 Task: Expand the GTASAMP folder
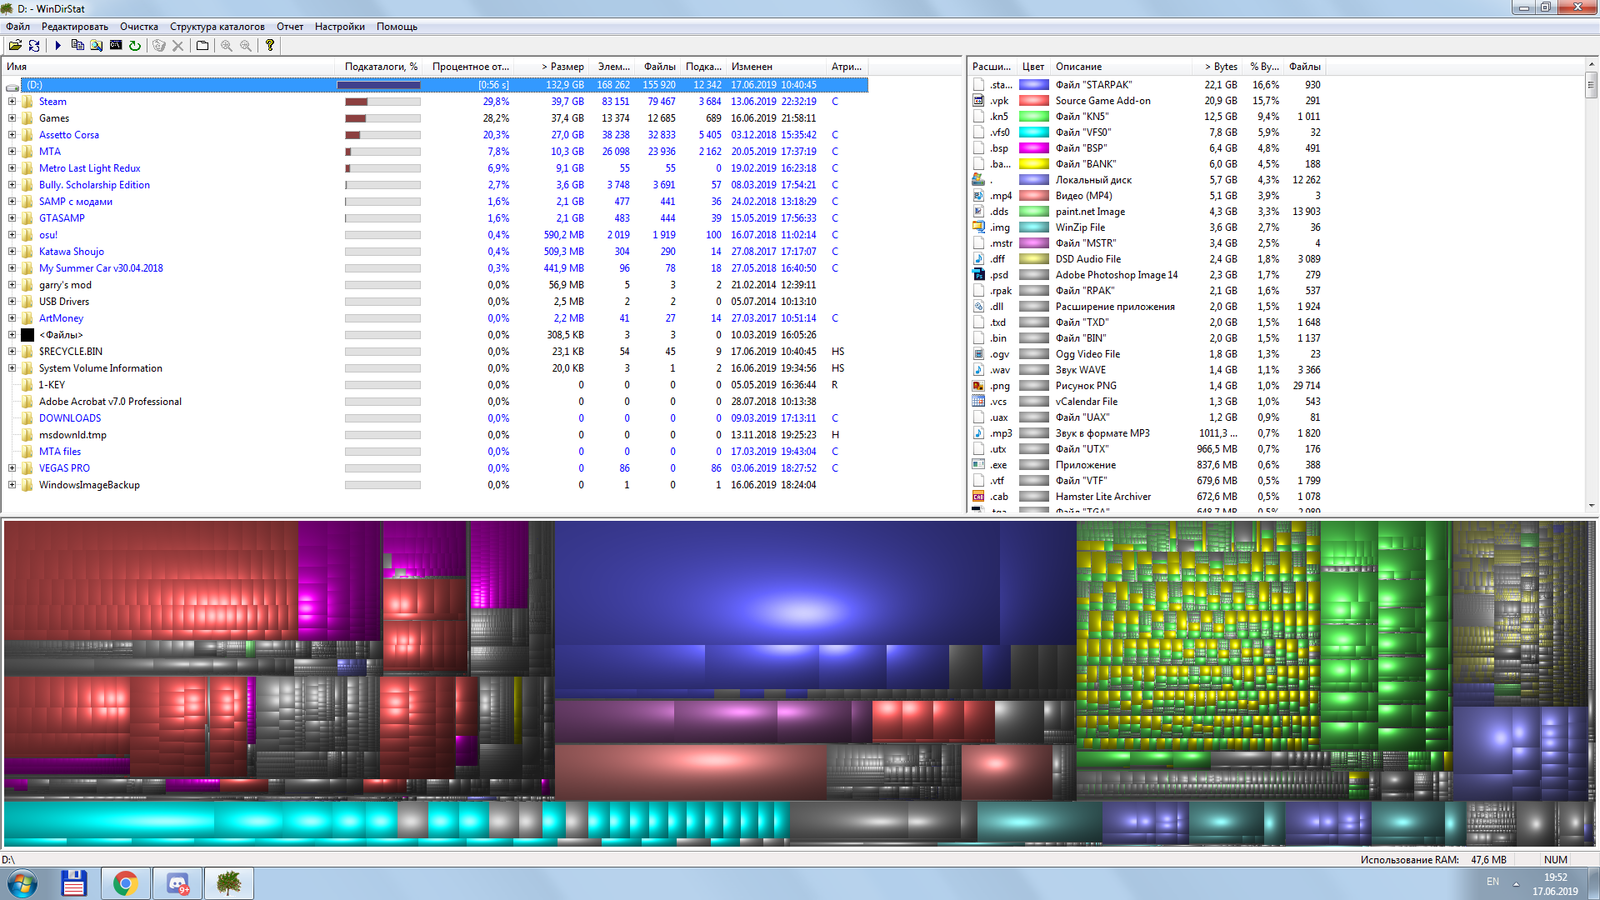click(x=12, y=218)
